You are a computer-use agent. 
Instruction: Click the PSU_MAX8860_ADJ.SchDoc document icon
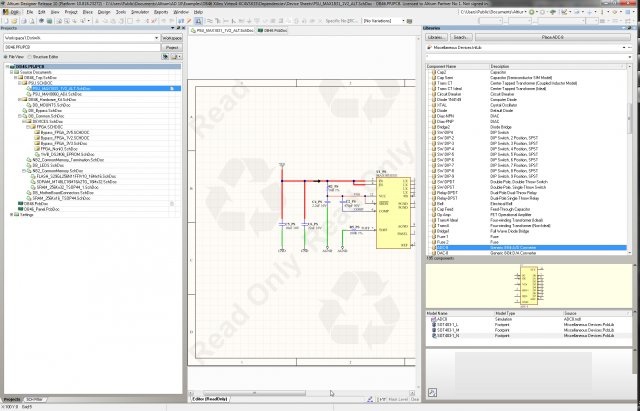click(30, 94)
